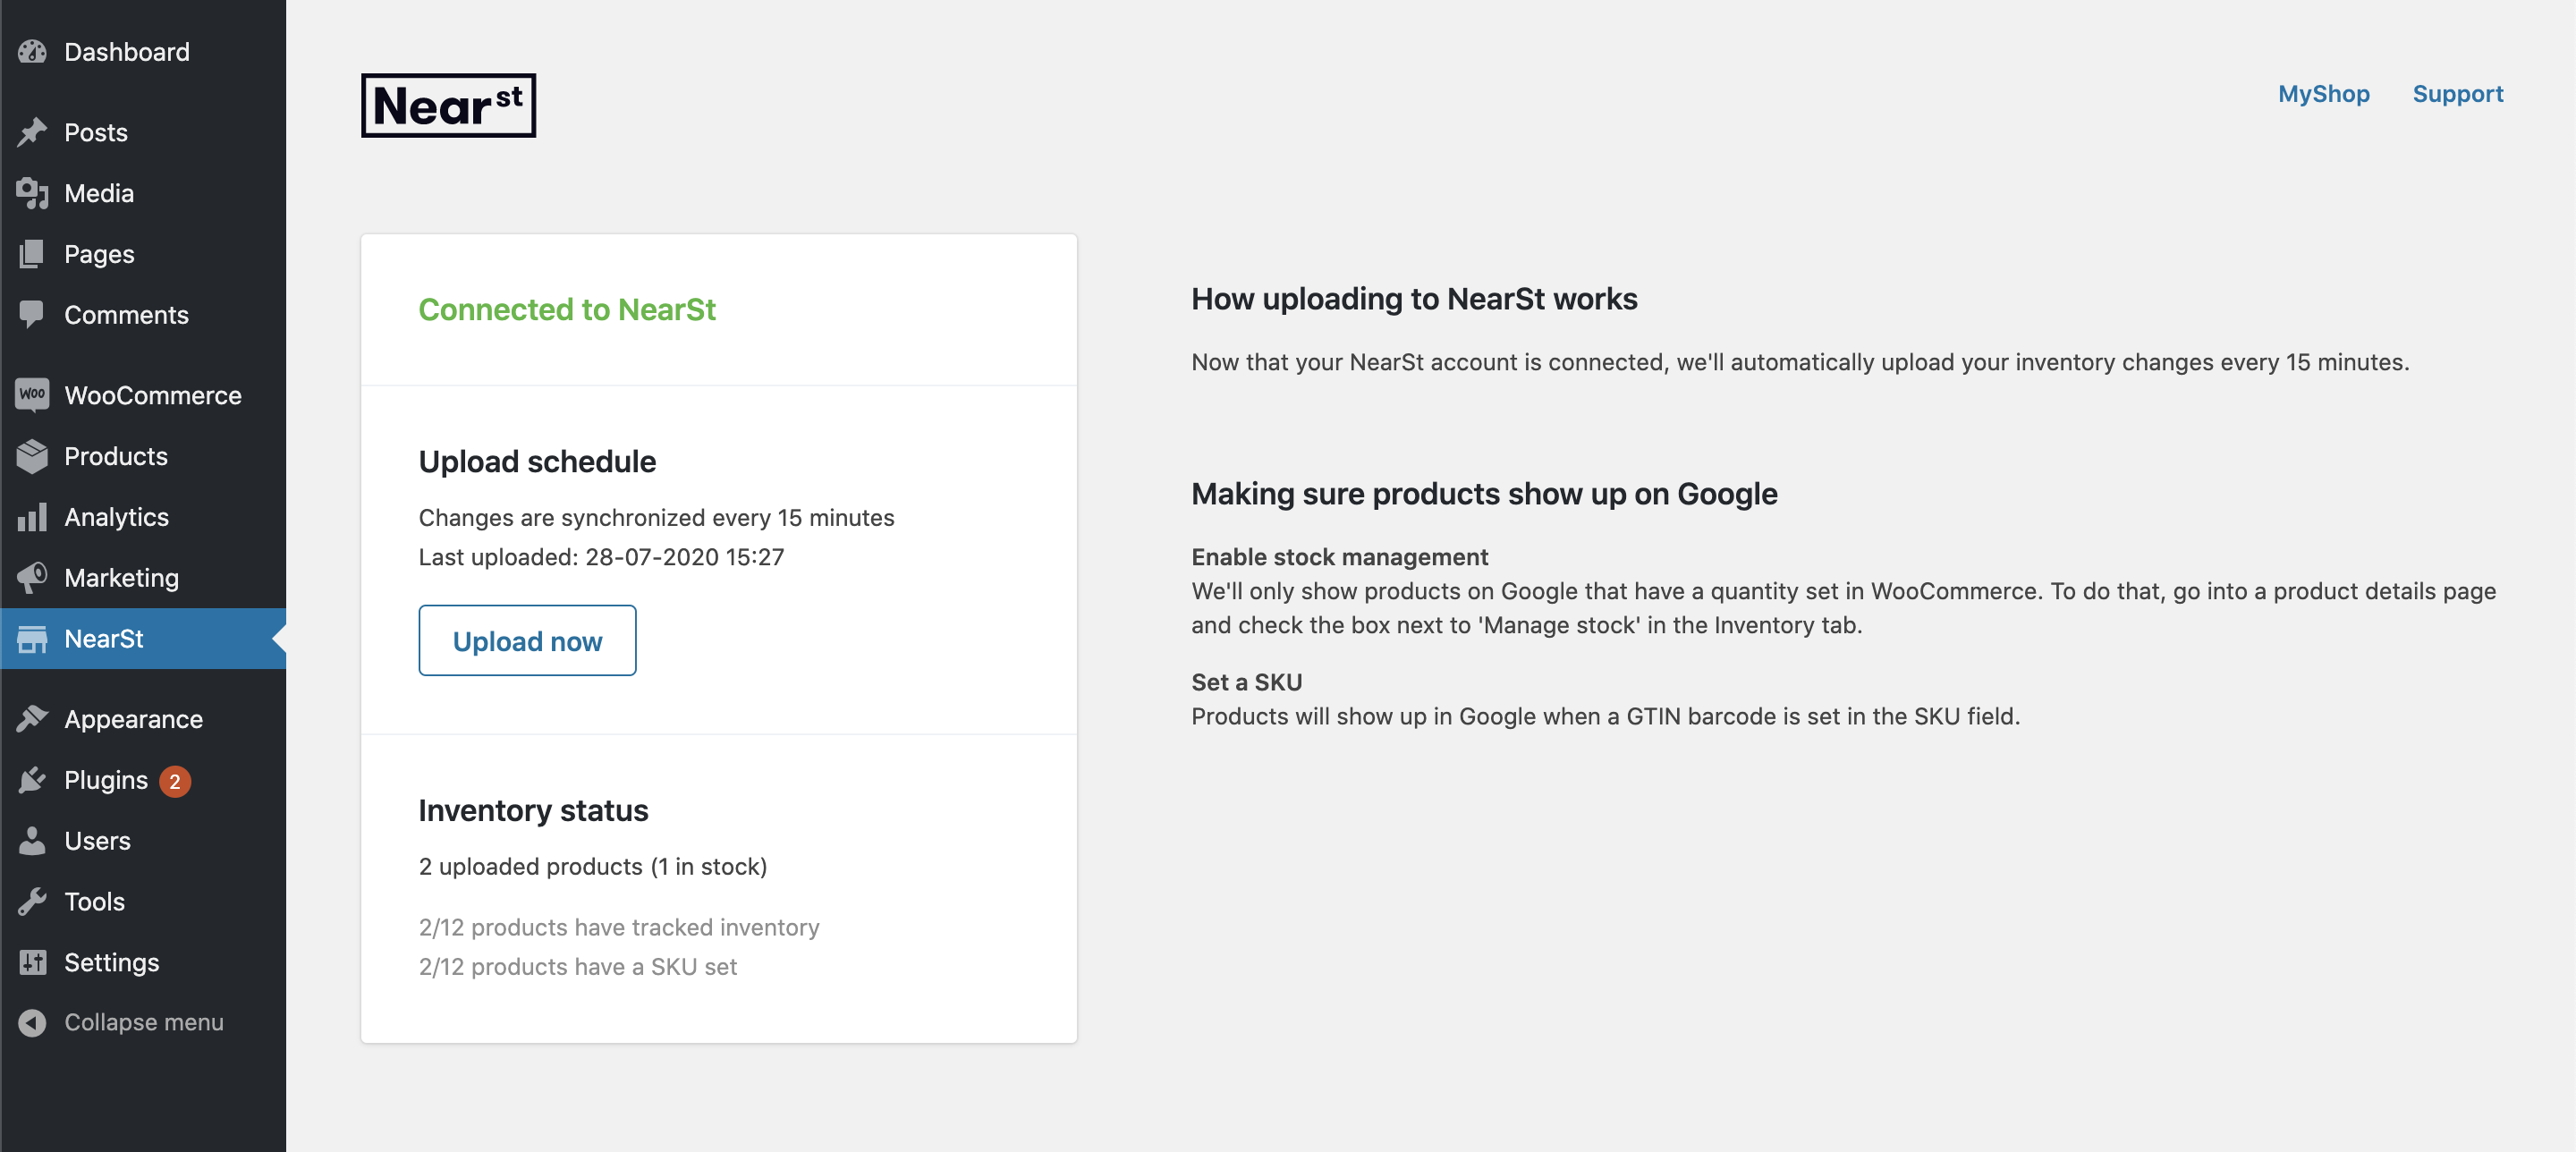Image resolution: width=2576 pixels, height=1152 pixels.
Task: Open the Plugins menu item
Action: click(x=105, y=780)
